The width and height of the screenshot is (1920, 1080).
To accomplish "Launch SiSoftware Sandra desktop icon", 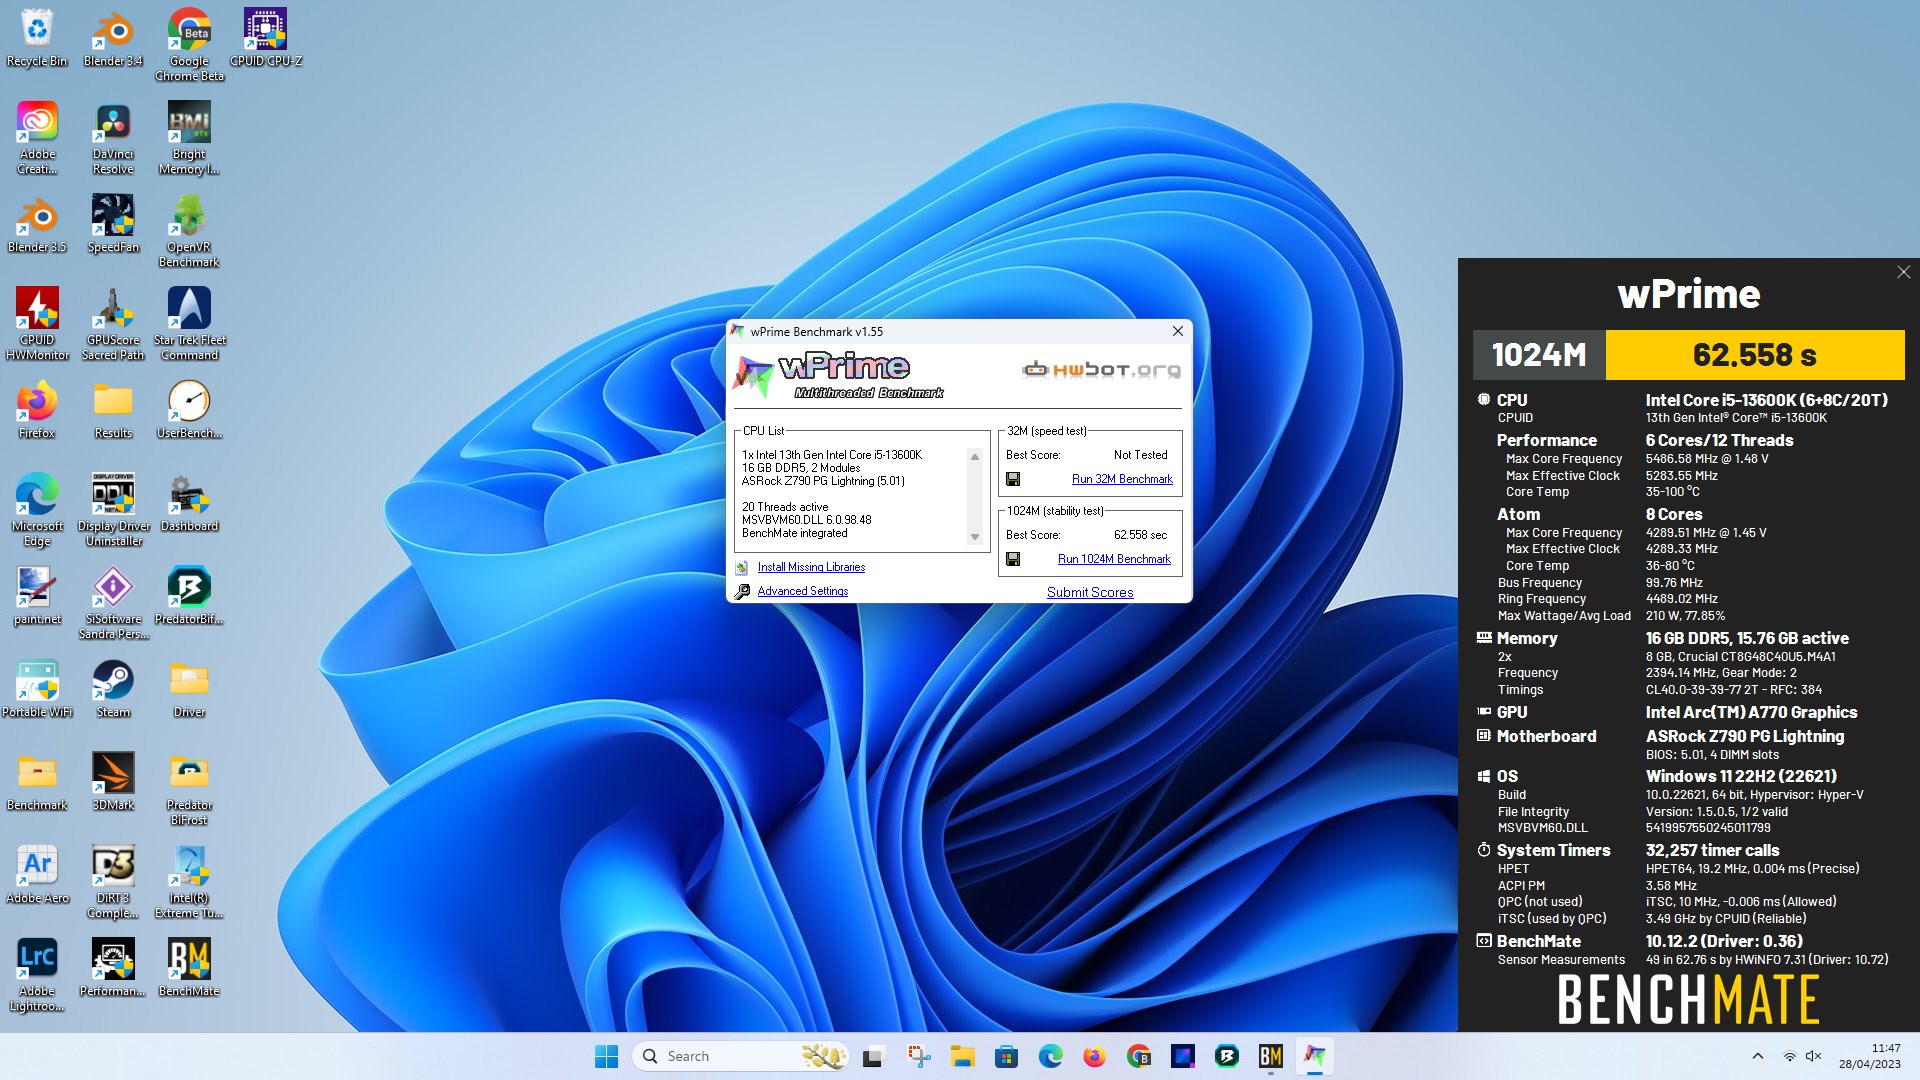I will pos(113,603).
